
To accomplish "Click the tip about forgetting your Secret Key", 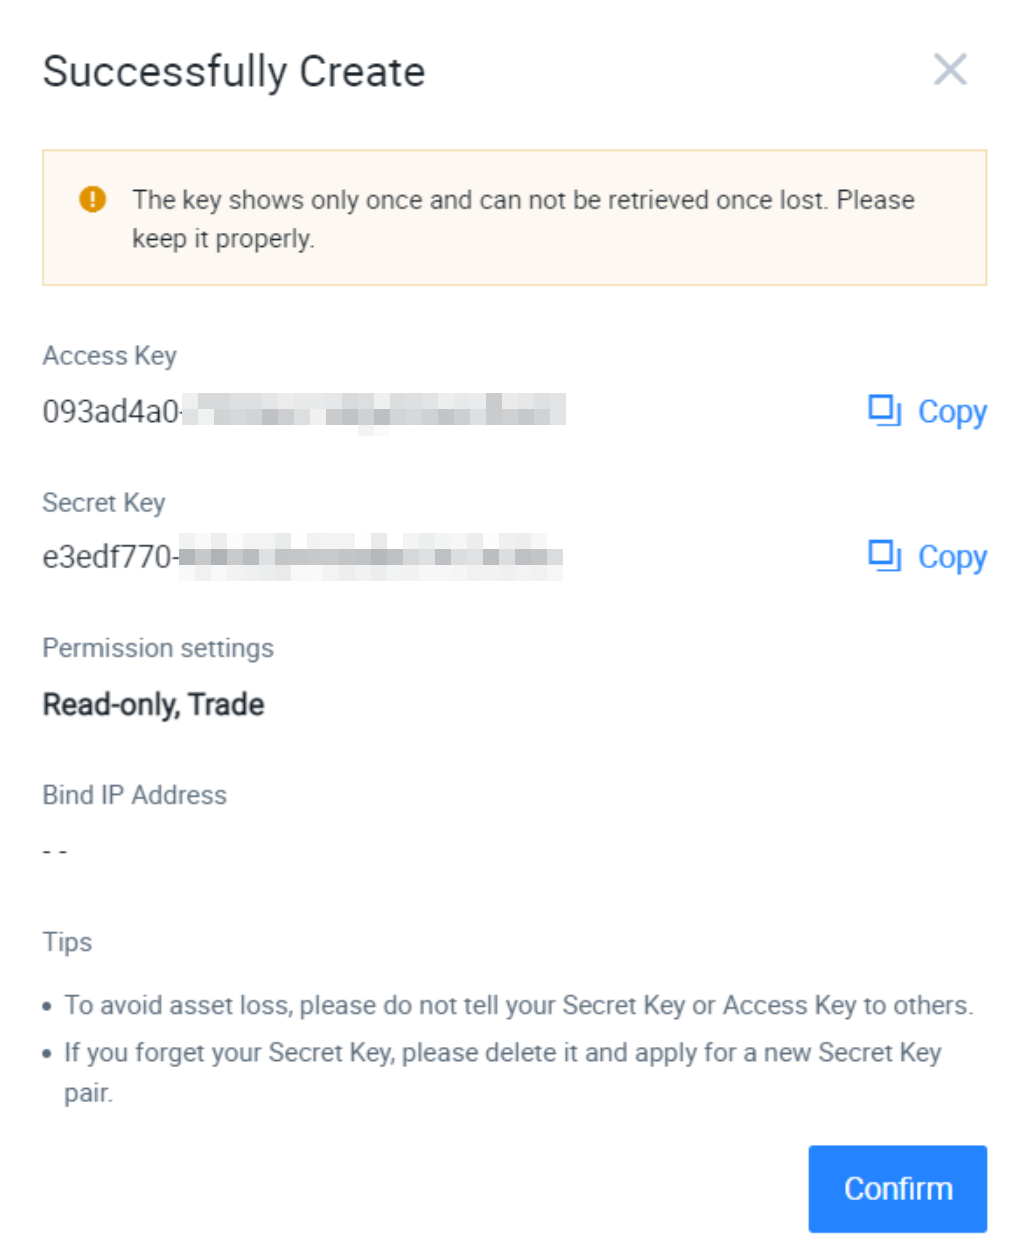I will pos(503,1072).
